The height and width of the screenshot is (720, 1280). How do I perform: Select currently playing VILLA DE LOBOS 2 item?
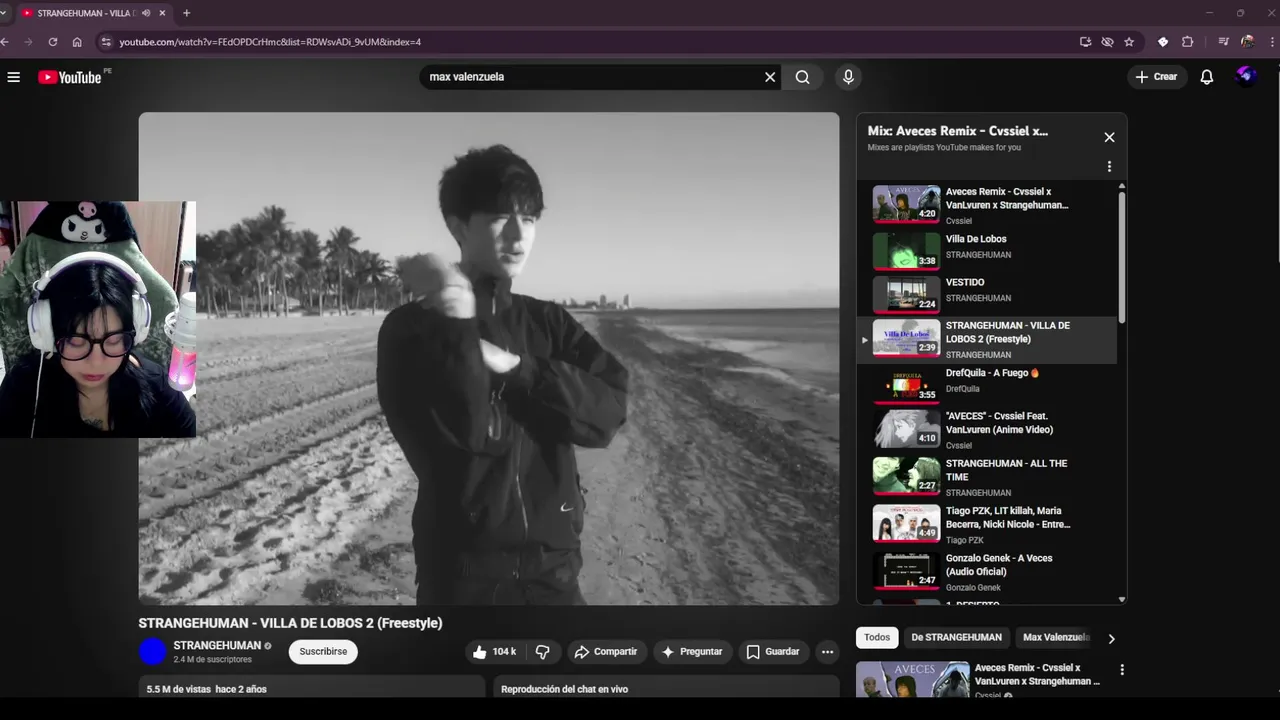pyautogui.click(x=987, y=340)
